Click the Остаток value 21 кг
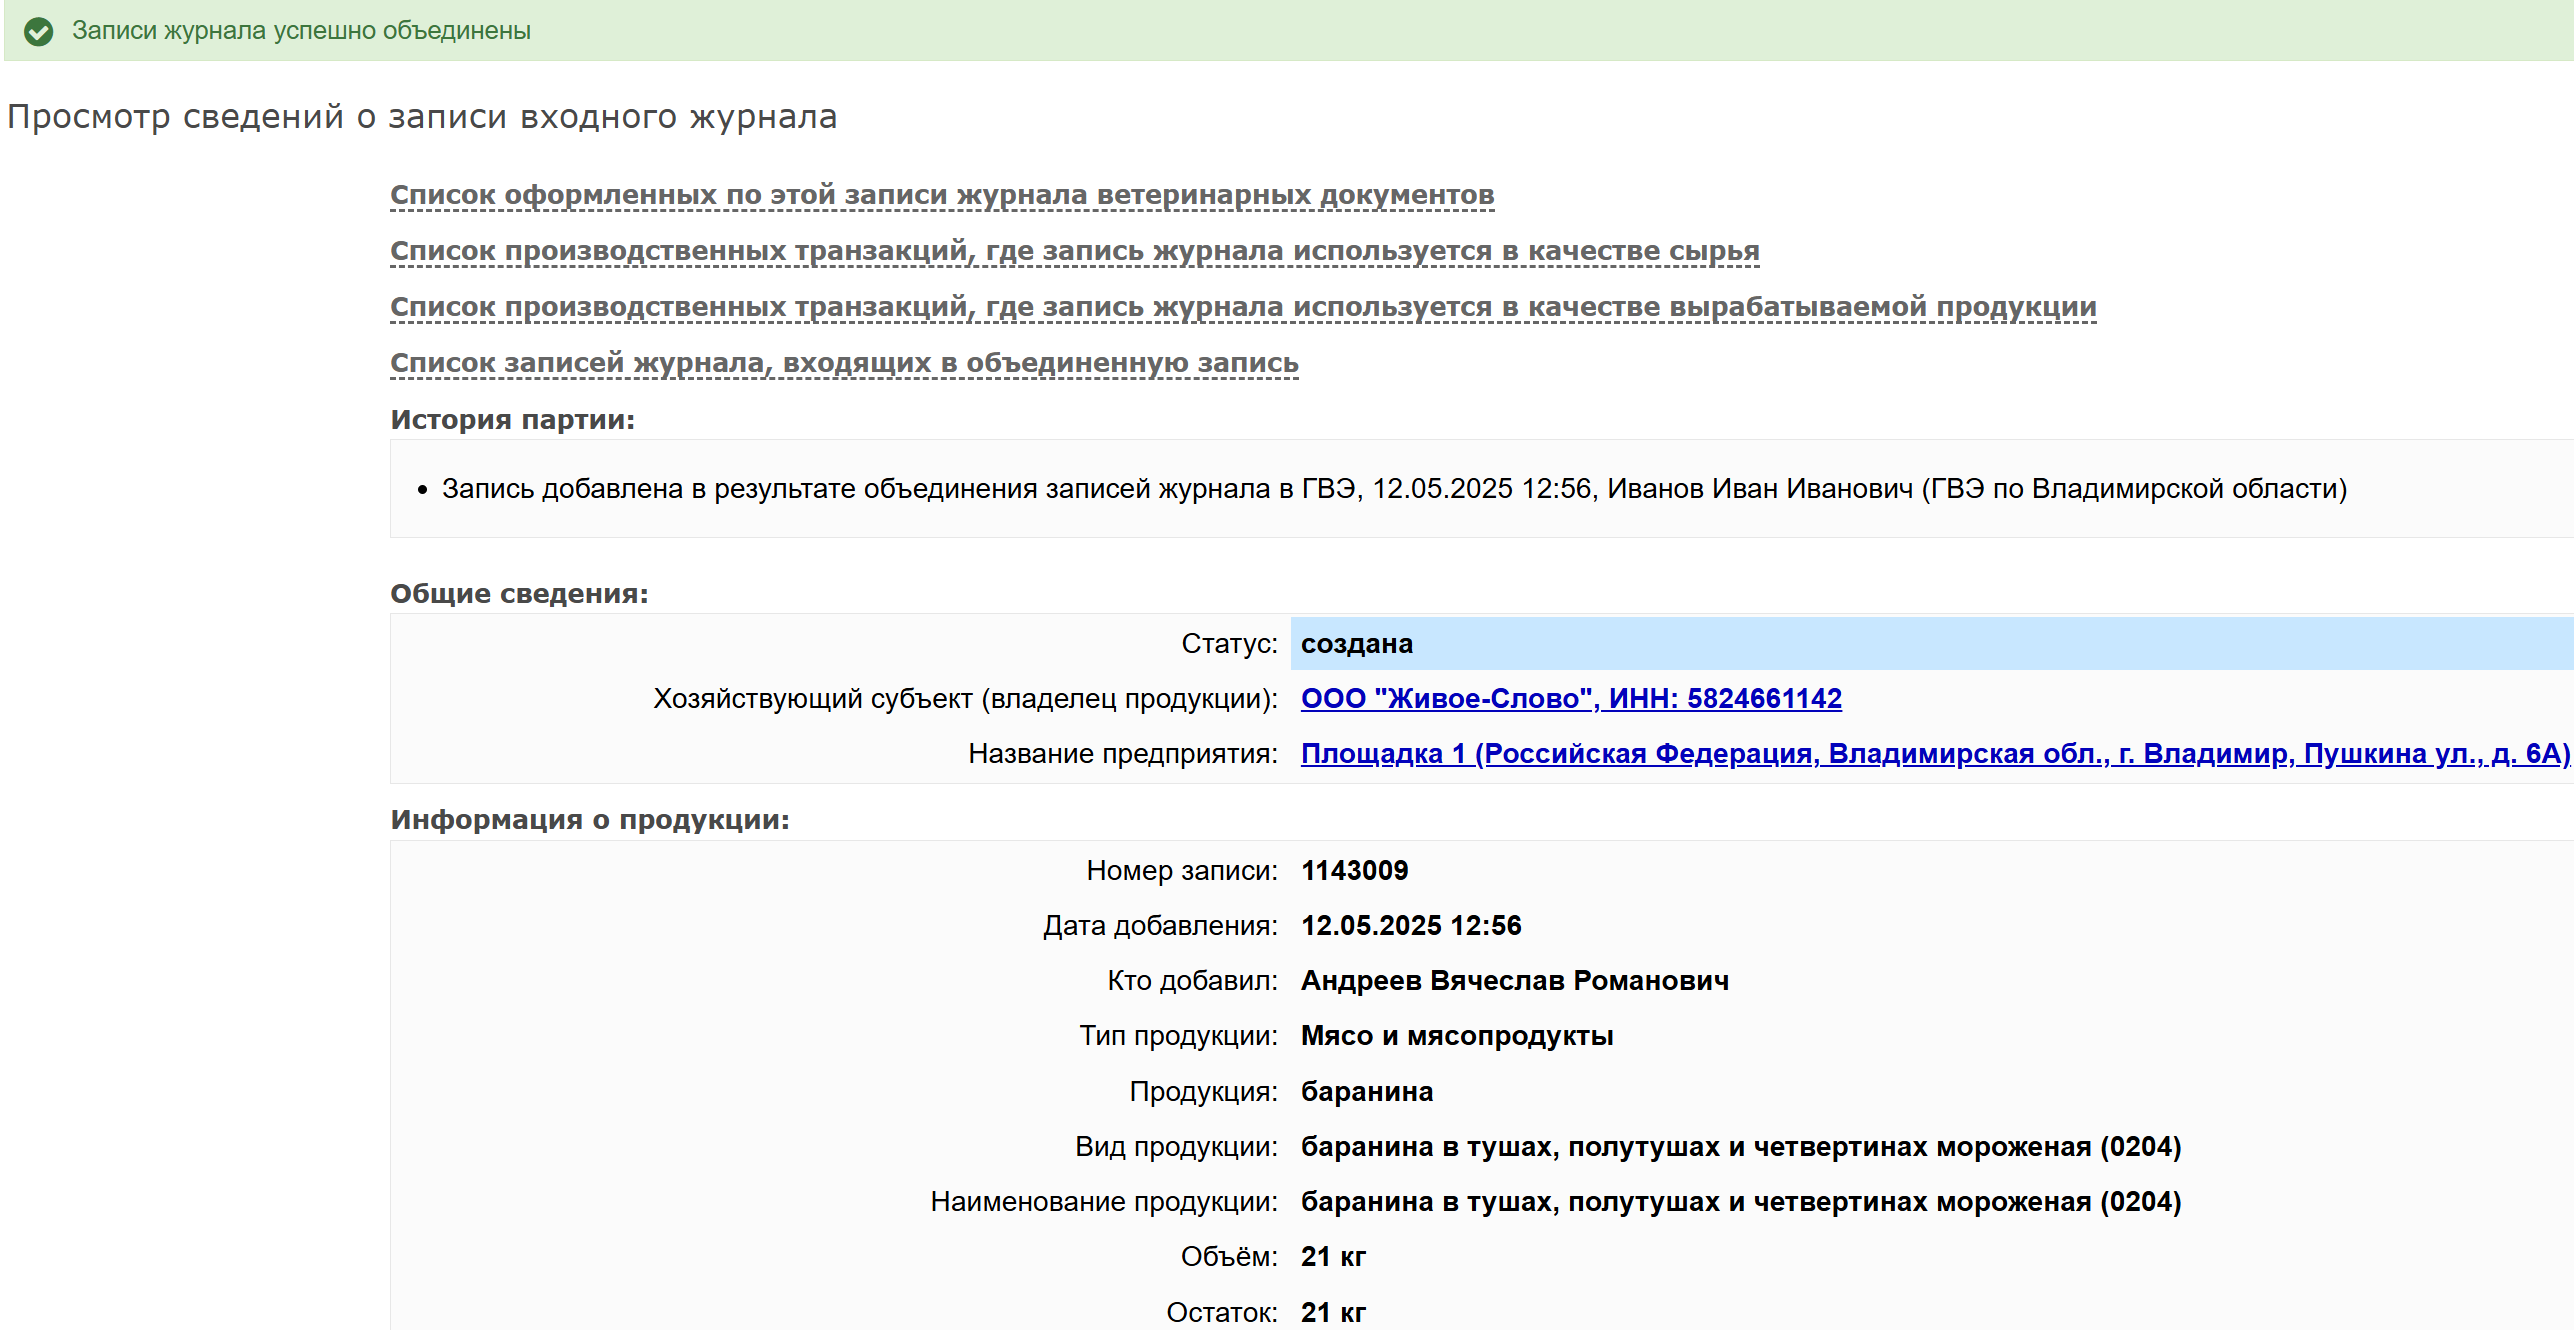Screen dimensions: 2574x1330 tap(1332, 1312)
